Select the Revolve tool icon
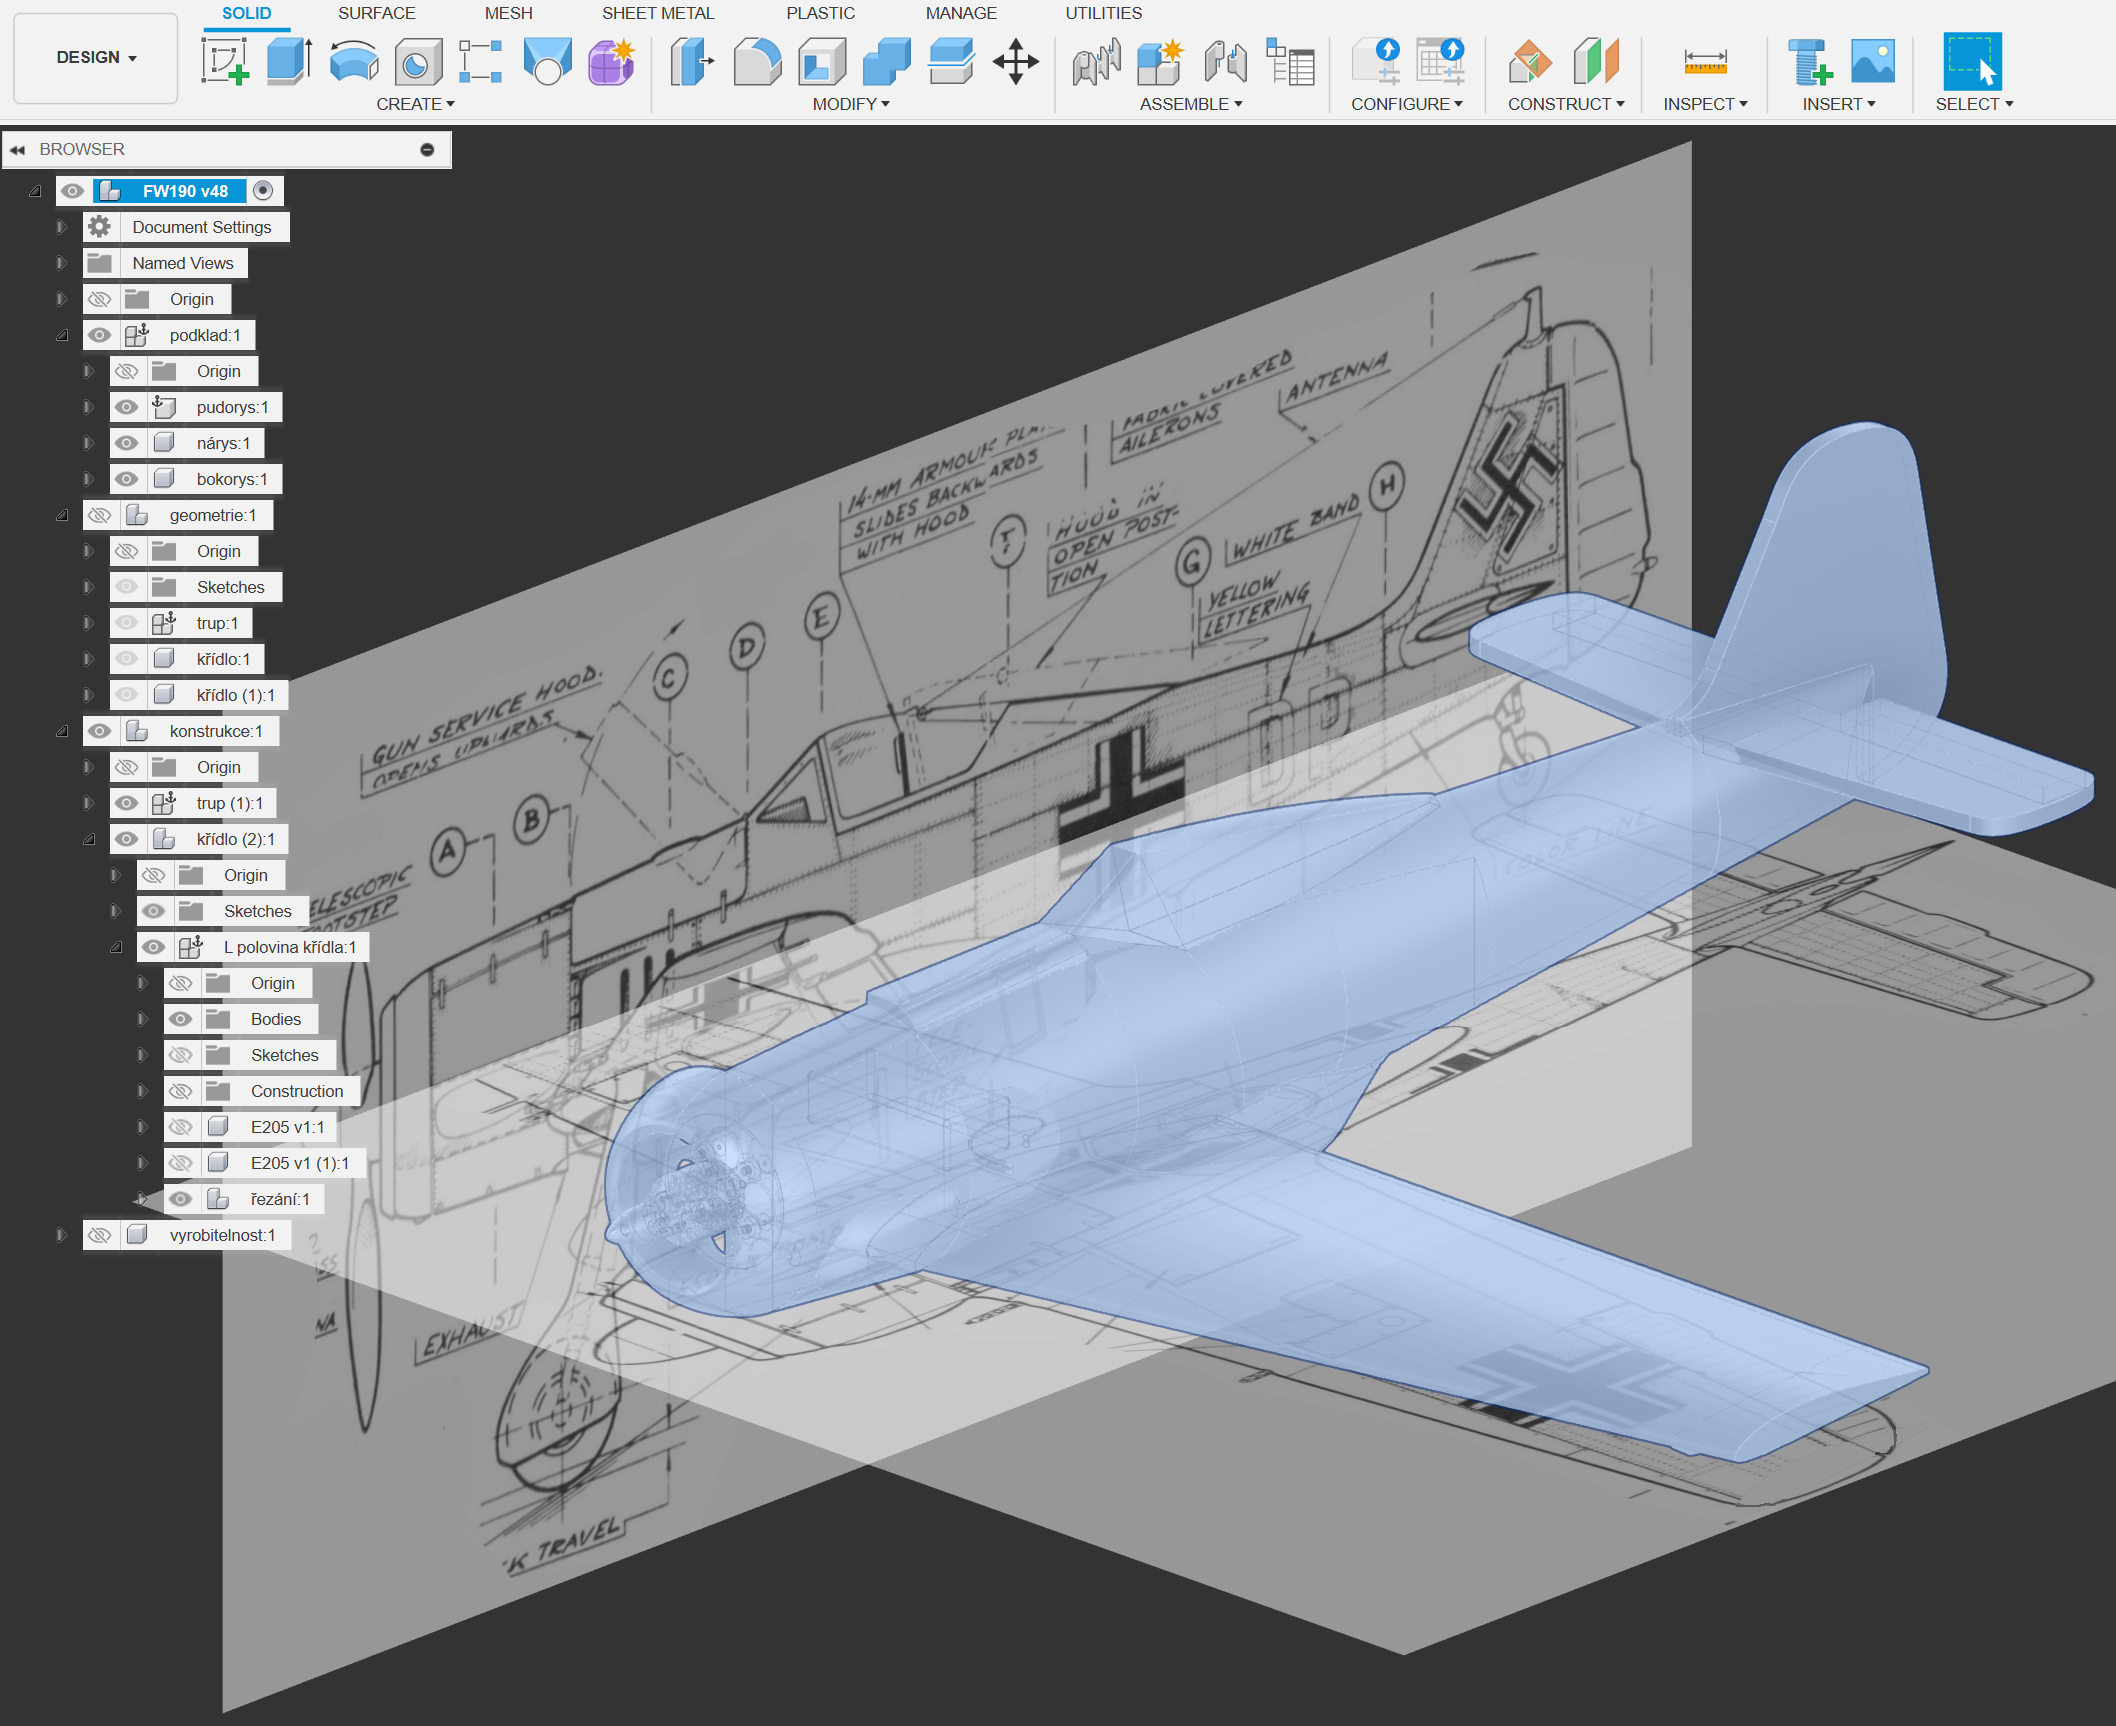This screenshot has width=2116, height=1726. coord(354,62)
